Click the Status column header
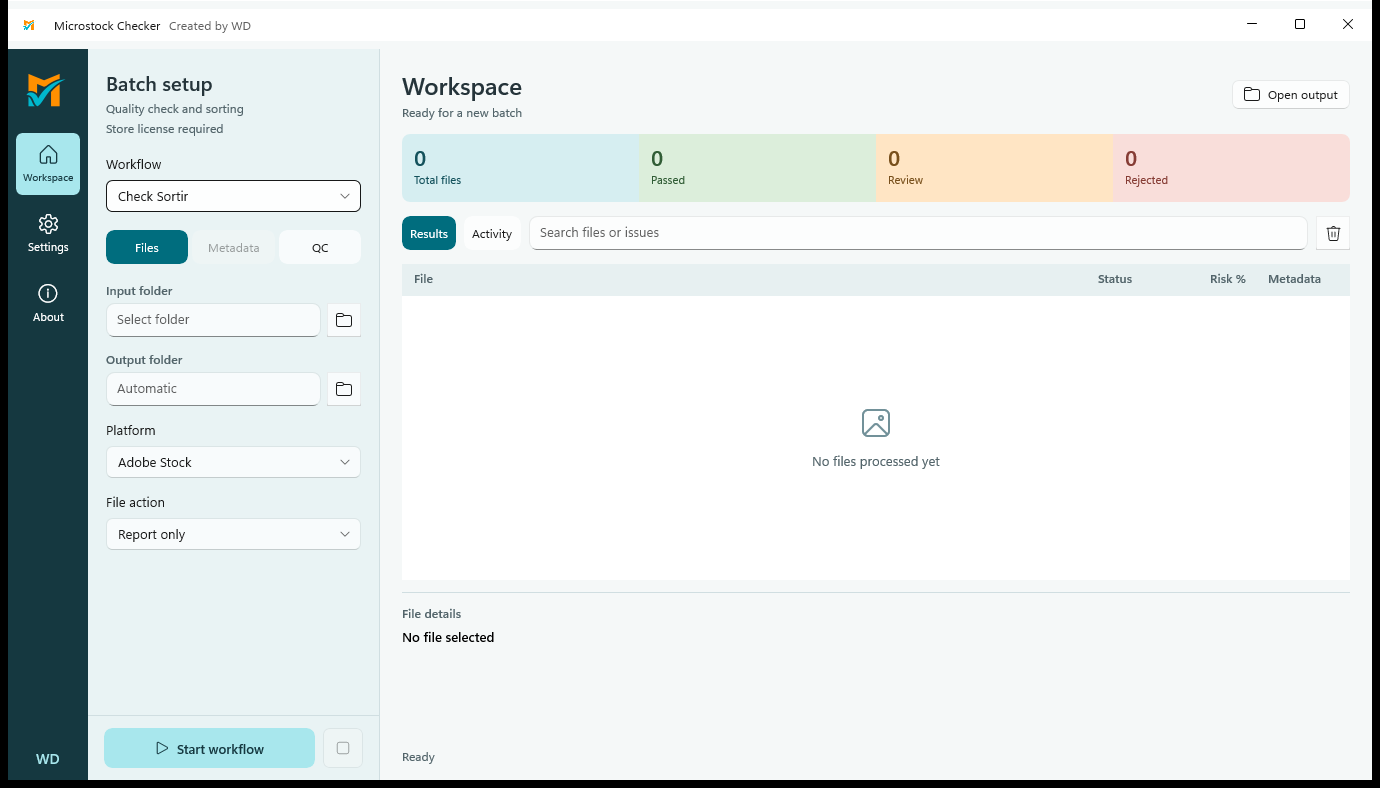The image size is (1380, 788). coord(1115,279)
